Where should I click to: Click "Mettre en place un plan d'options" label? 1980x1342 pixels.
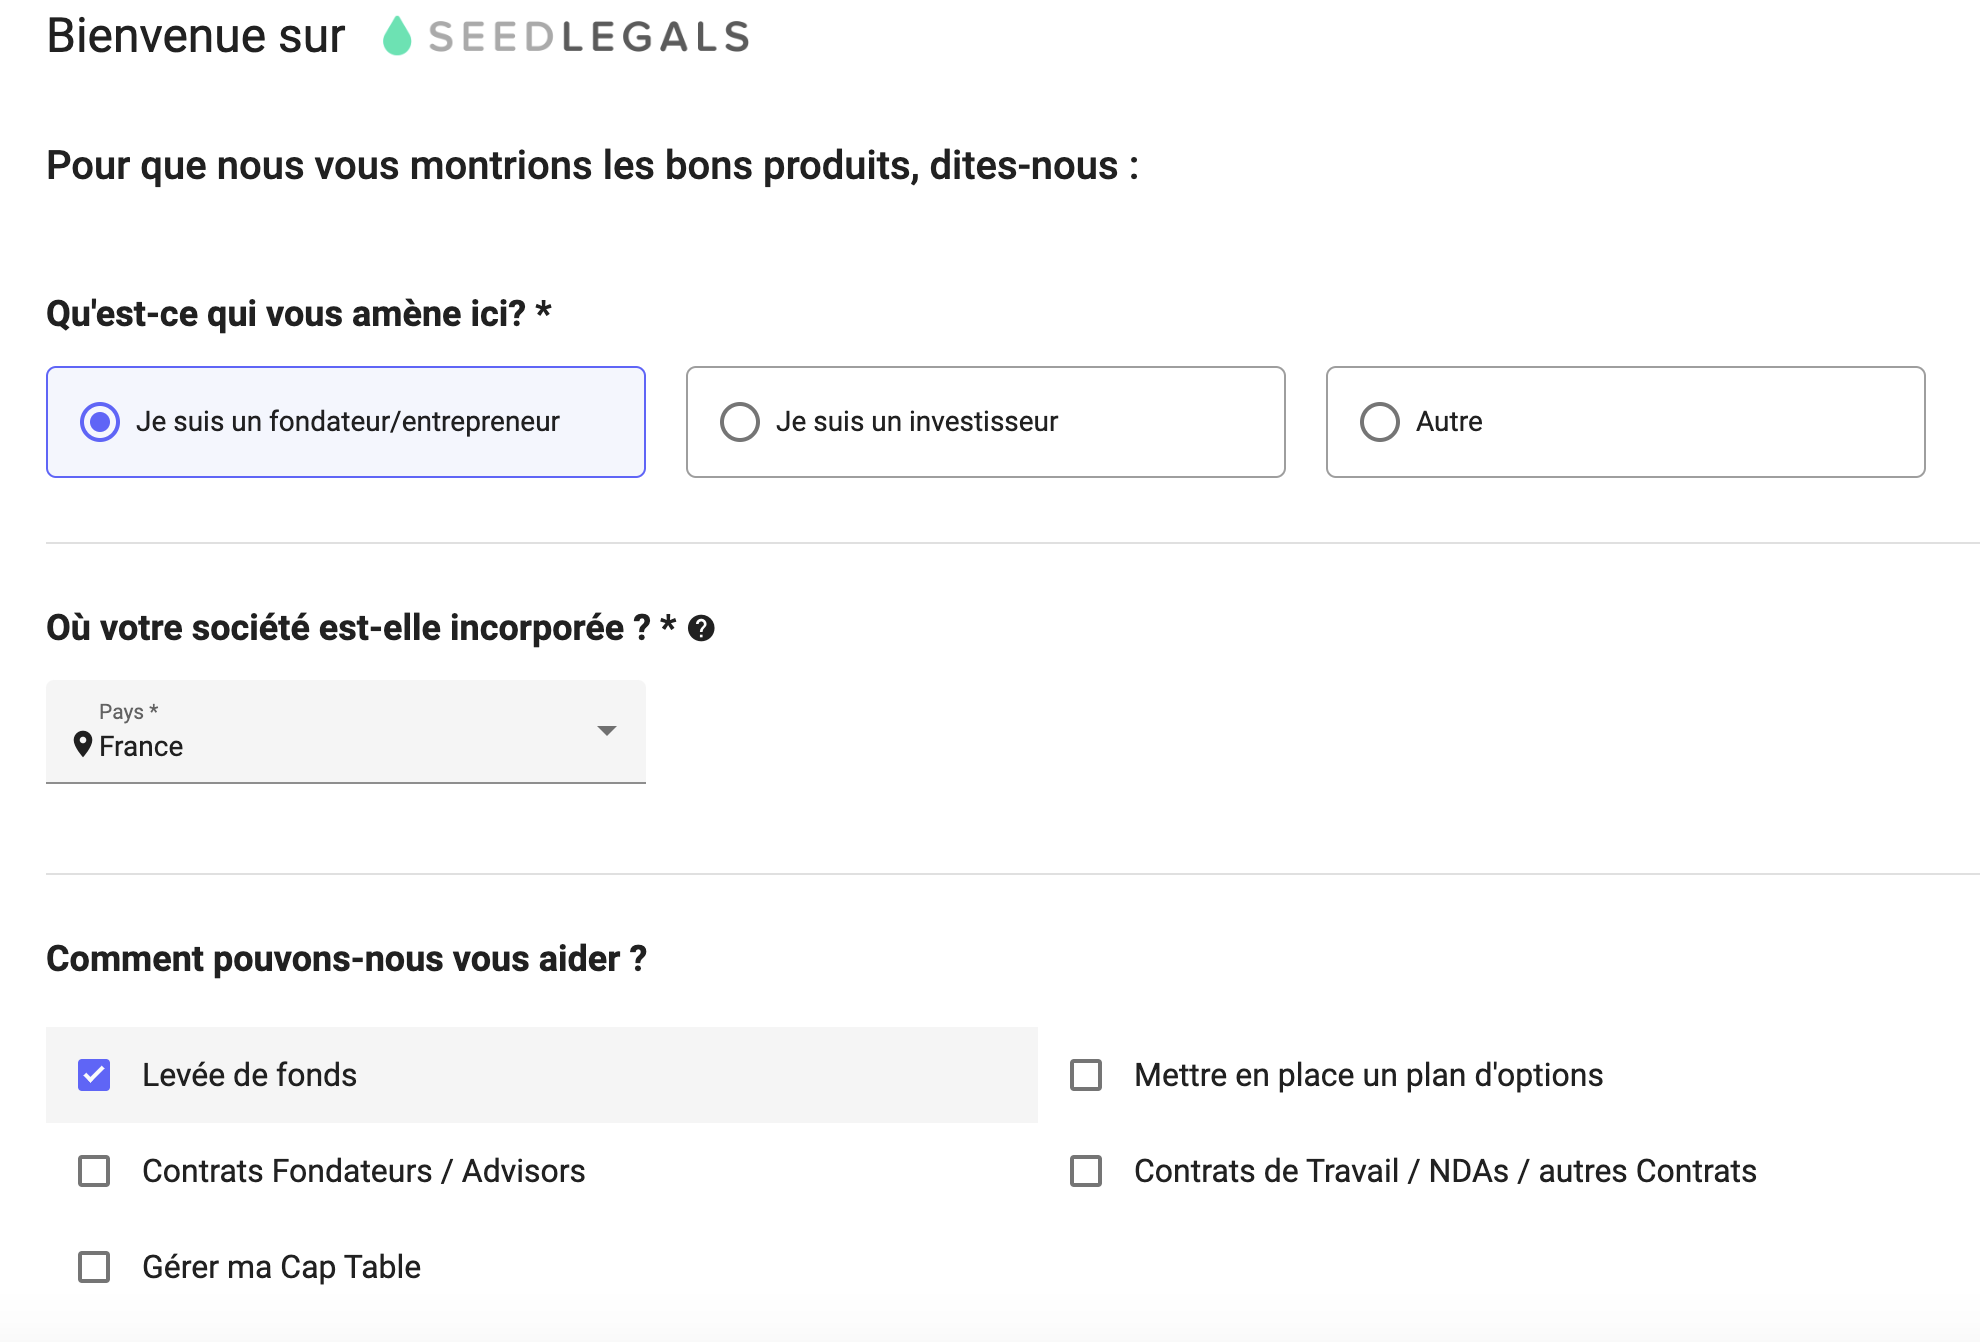coord(1368,1075)
